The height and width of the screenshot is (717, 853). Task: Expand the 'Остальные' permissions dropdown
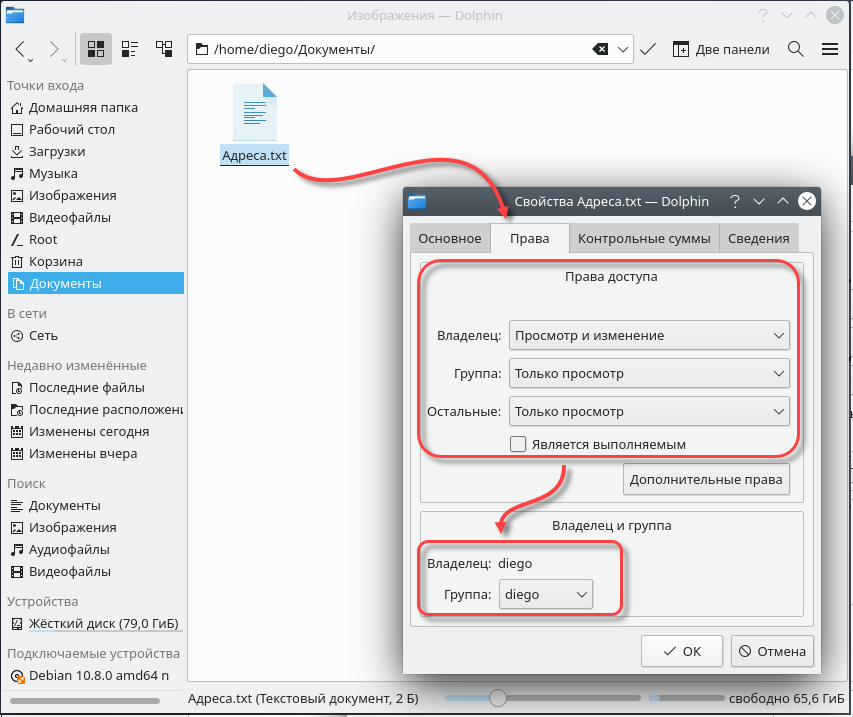pos(649,411)
